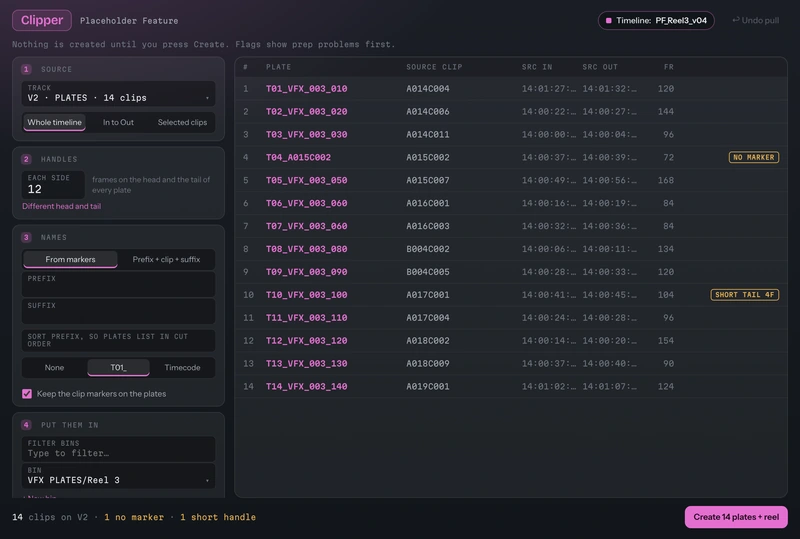
Task: Click the Filter Bins search field
Action: (118, 449)
